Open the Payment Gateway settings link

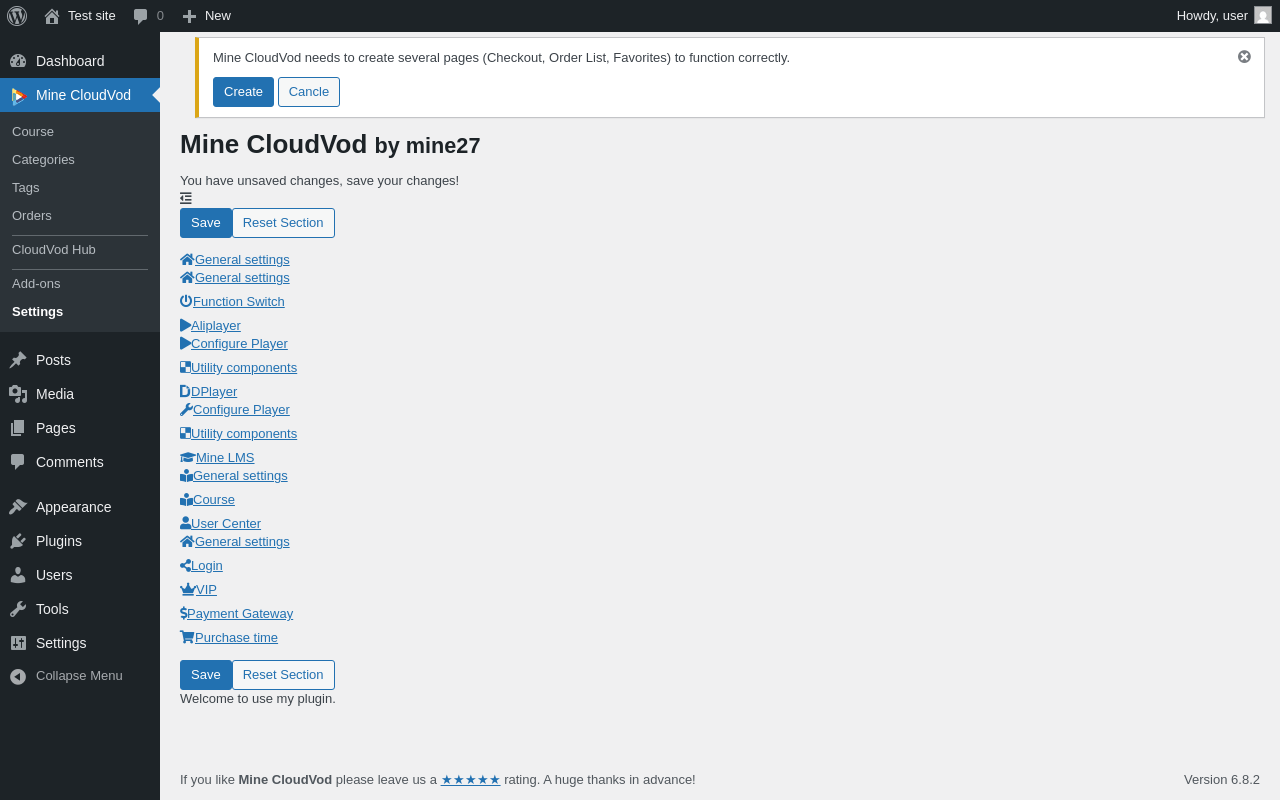[x=240, y=613]
